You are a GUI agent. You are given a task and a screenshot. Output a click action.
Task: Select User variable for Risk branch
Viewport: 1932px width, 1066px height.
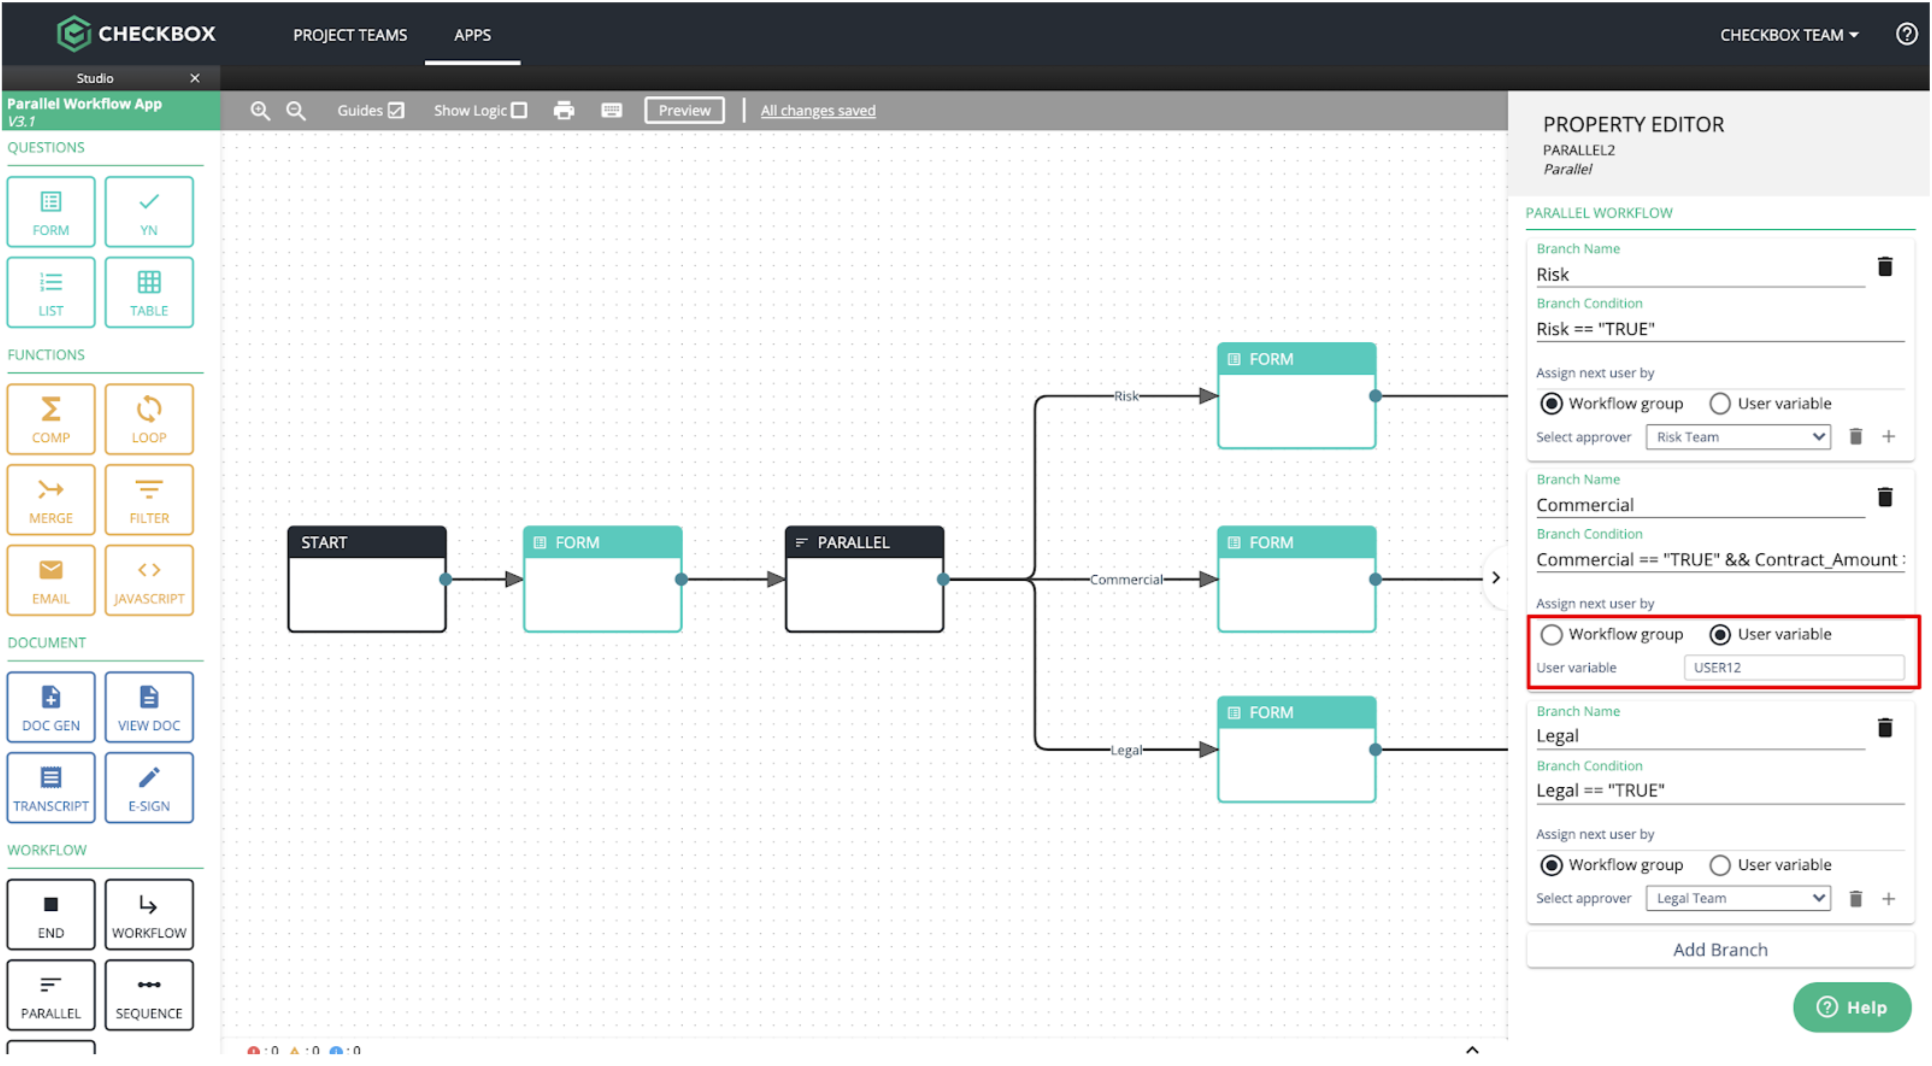1720,404
